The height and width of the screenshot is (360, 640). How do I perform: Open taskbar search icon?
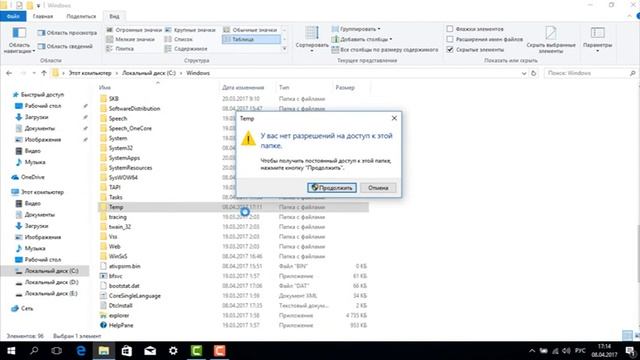34,351
